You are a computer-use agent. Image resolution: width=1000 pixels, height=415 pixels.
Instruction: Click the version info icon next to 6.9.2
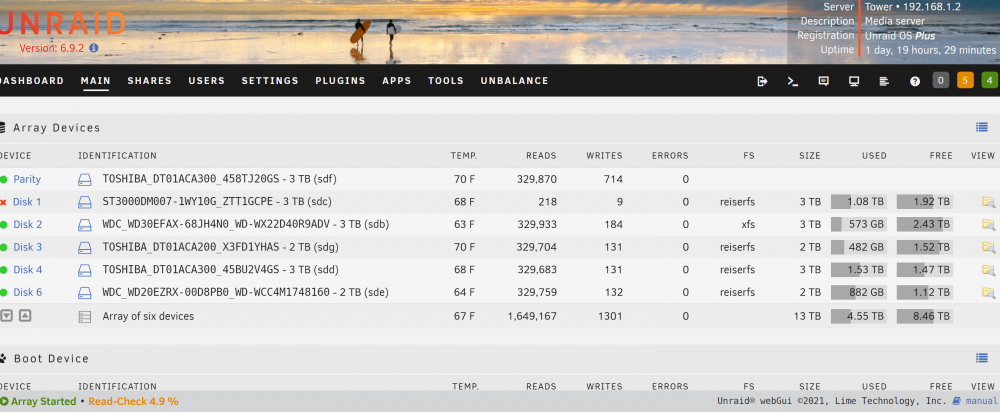[x=94, y=48]
